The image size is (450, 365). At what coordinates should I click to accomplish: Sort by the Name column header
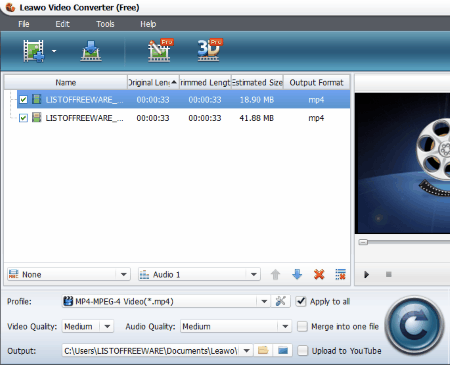pyautogui.click(x=66, y=82)
